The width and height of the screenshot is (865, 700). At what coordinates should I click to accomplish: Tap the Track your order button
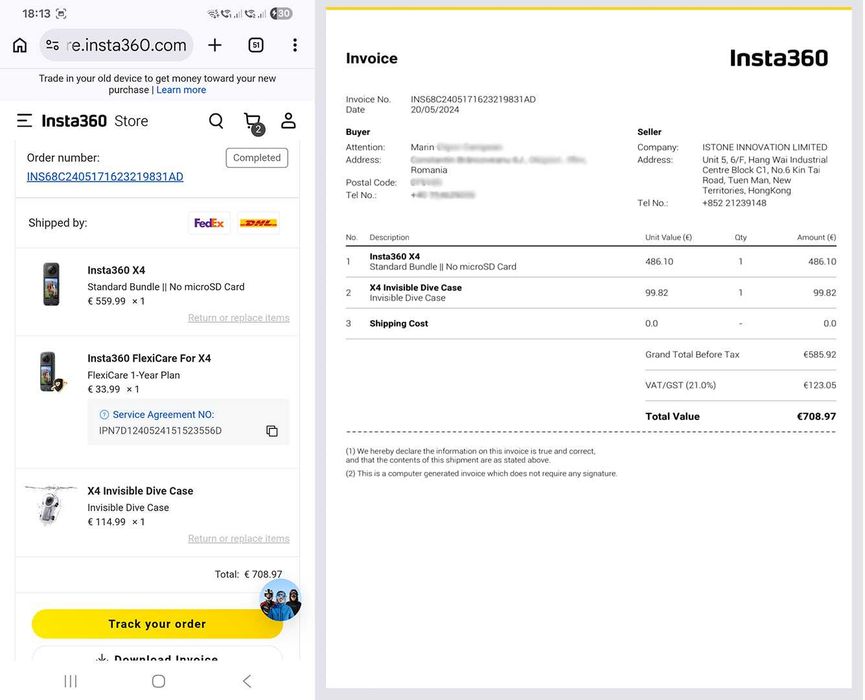coord(157,624)
